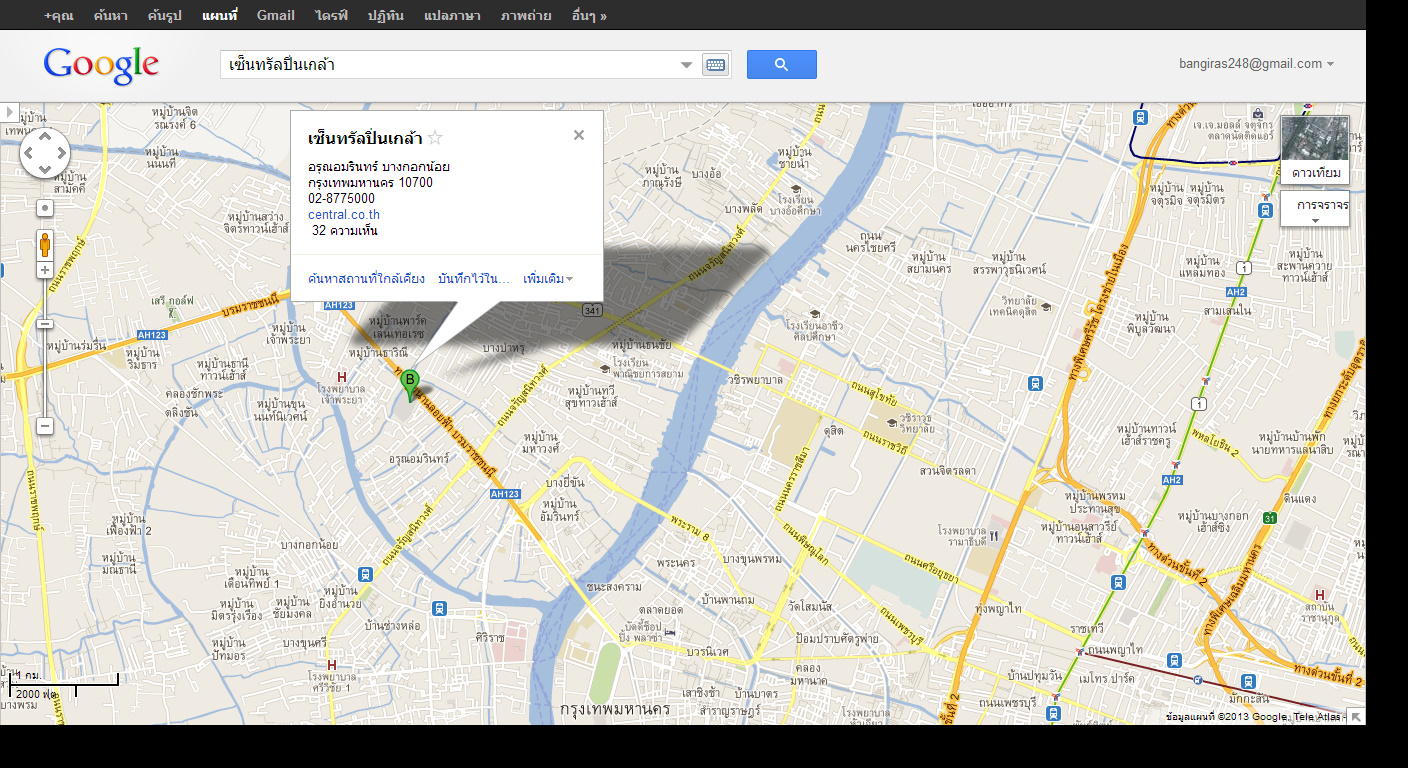Open the อื่นๆ » more services menu

tap(589, 15)
